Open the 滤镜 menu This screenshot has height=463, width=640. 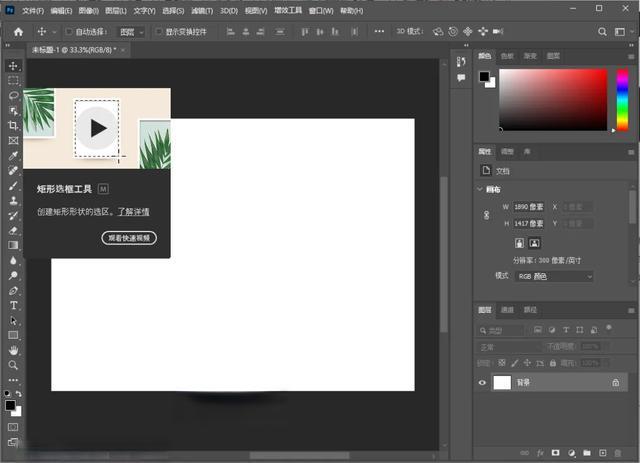tap(203, 10)
